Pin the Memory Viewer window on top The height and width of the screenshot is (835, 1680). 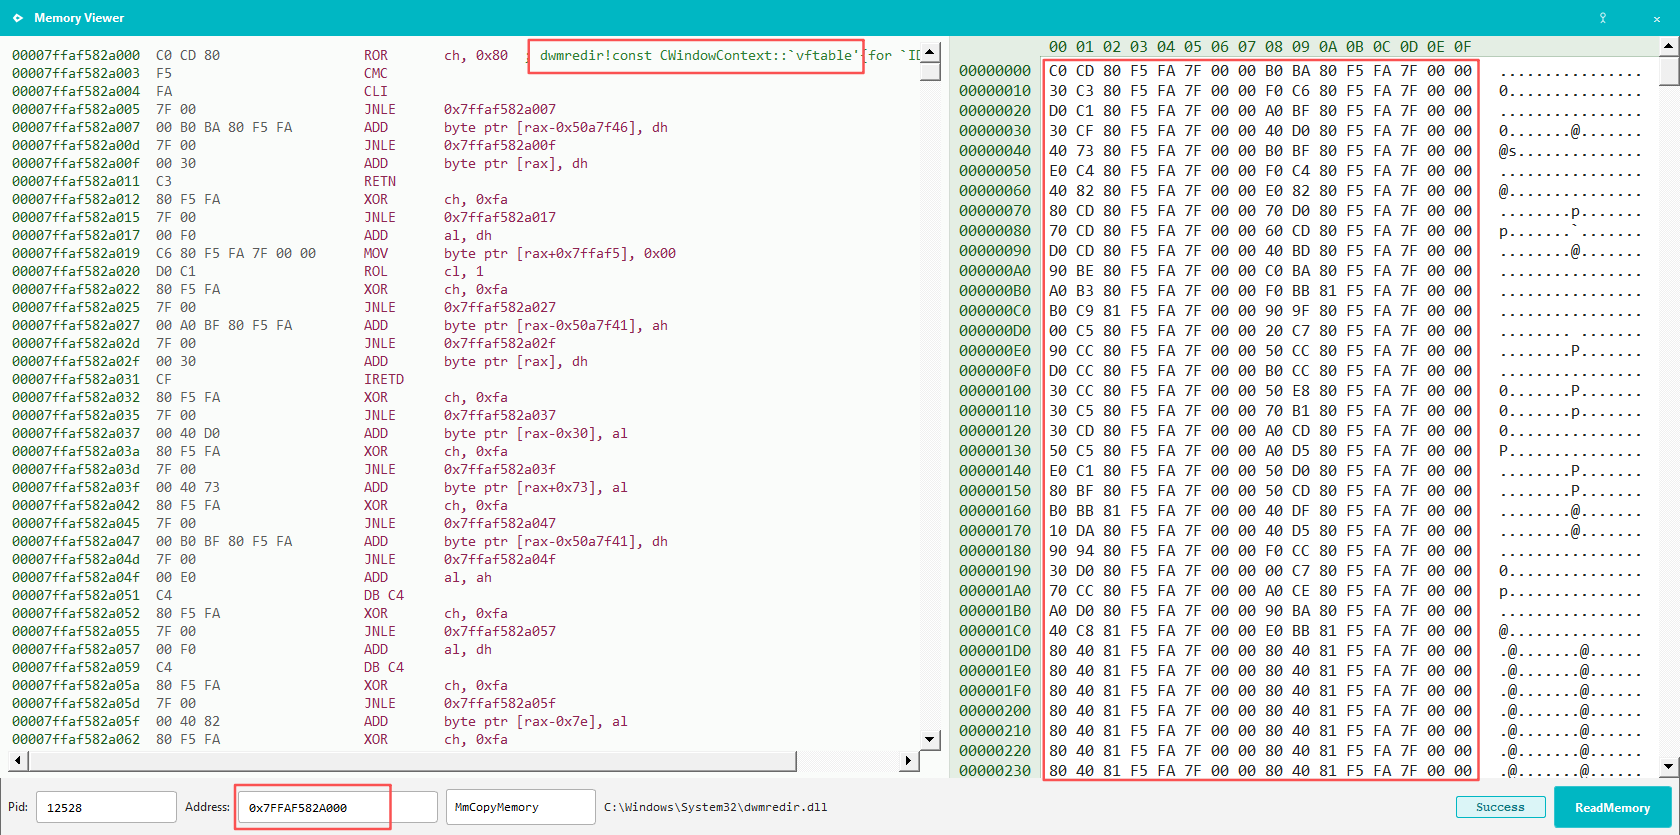tap(1602, 18)
